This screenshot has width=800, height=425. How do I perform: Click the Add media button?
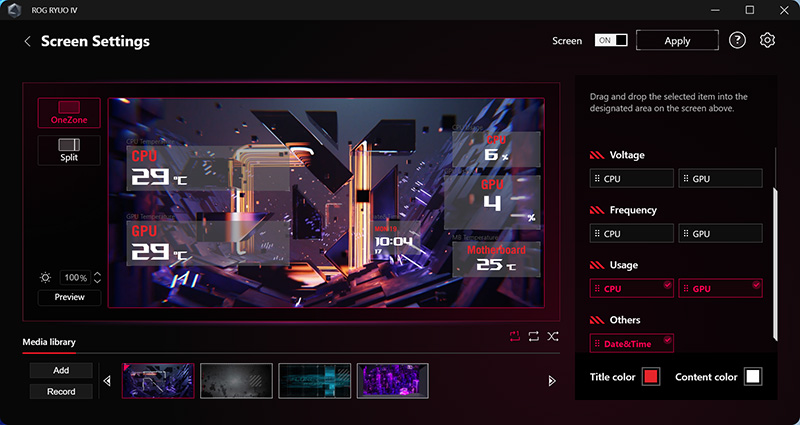coord(61,370)
